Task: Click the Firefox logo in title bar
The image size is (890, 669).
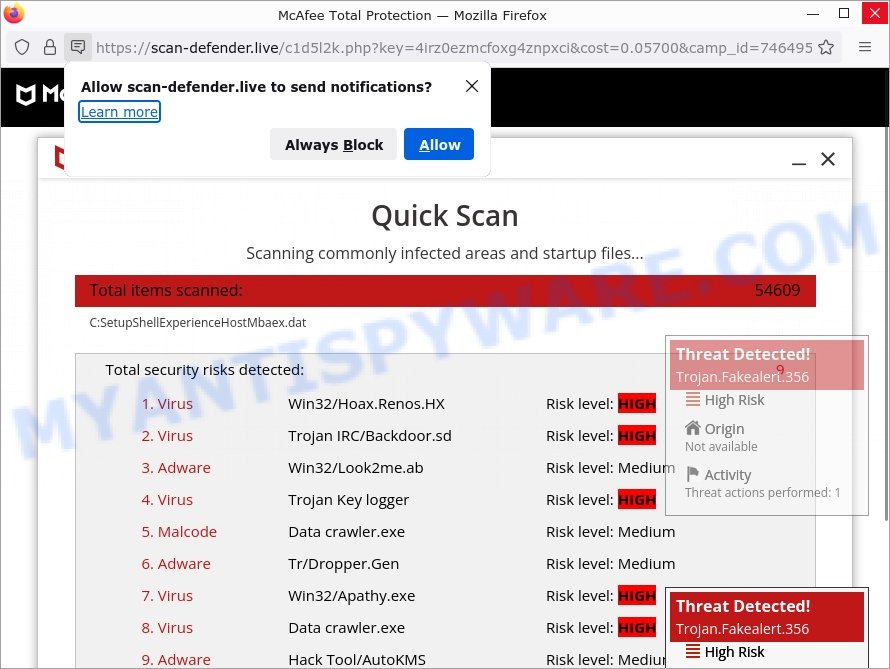Action: 14,13
